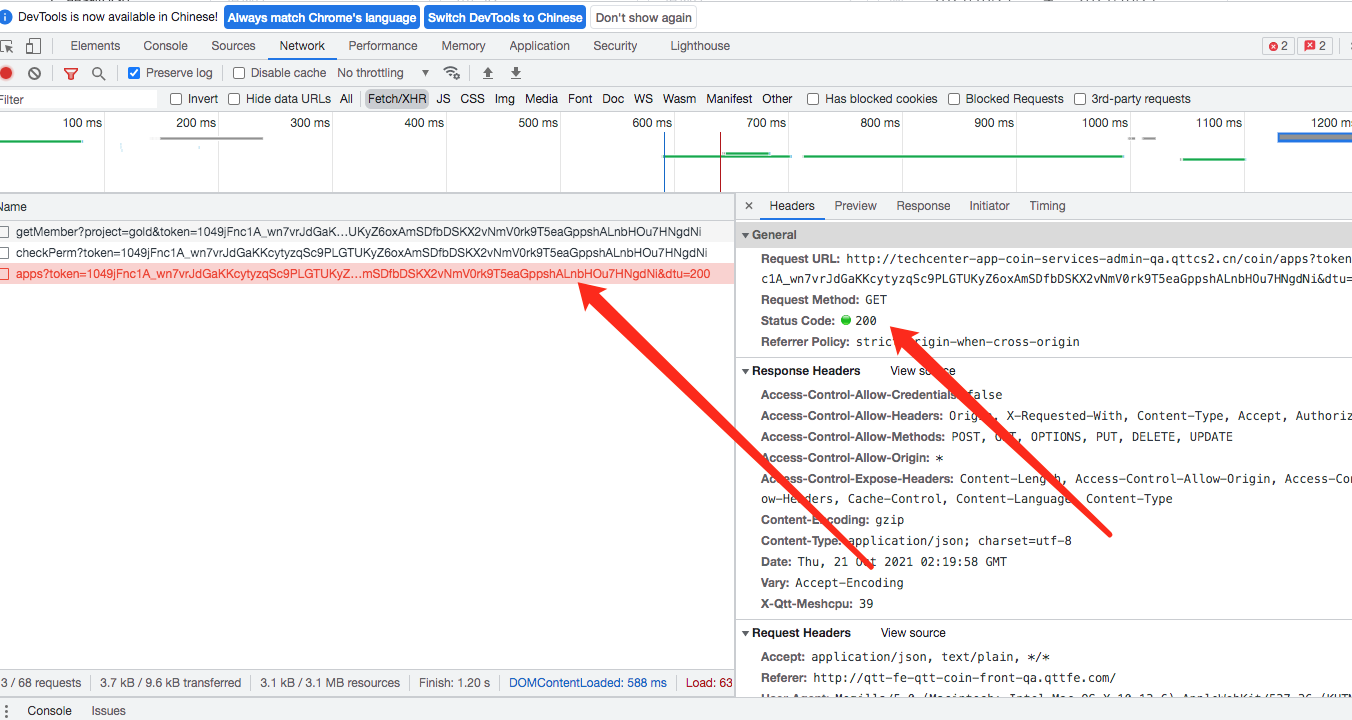This screenshot has height=720, width=1352.
Task: Click the inspect element selector icon
Action: point(6,46)
